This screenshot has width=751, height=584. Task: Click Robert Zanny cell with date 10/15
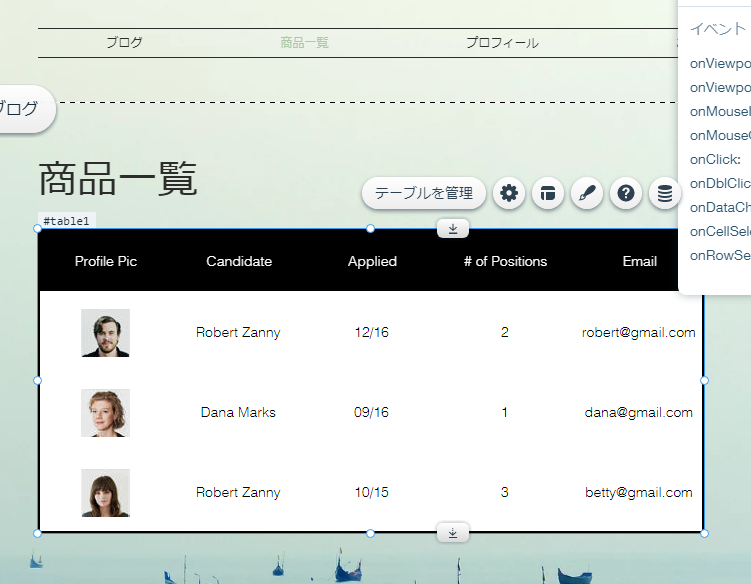click(x=238, y=492)
